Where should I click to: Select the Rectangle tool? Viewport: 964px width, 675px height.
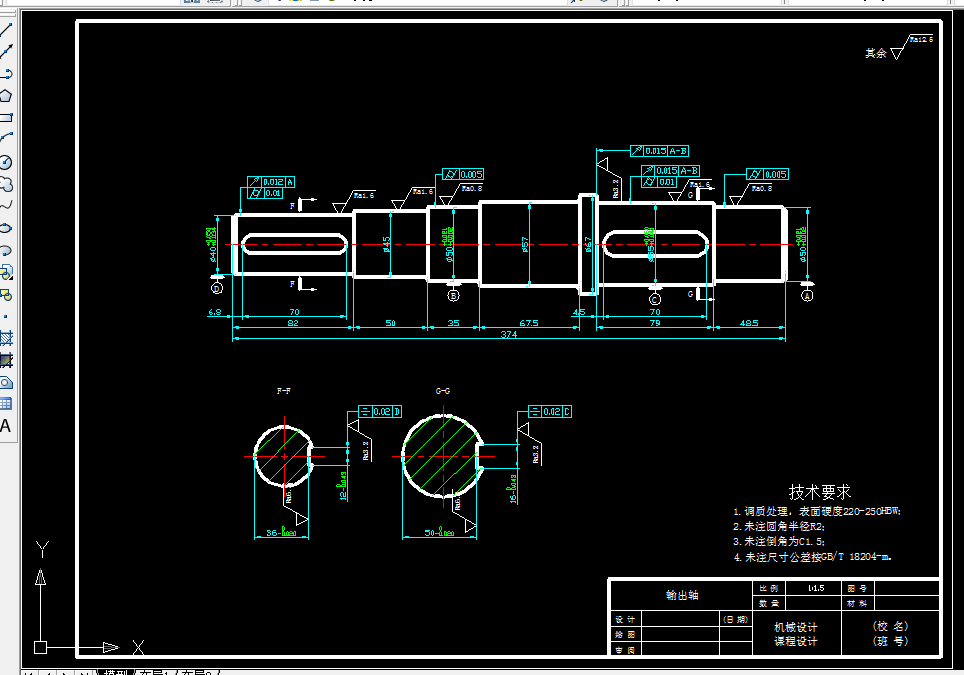point(6,117)
